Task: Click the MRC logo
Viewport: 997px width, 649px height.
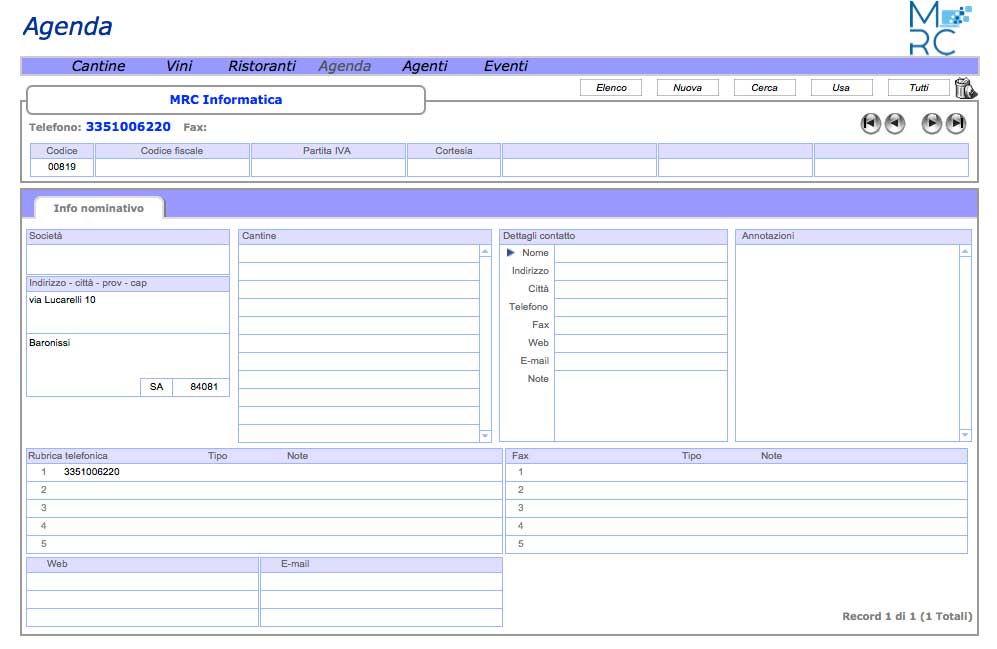Action: pos(940,28)
